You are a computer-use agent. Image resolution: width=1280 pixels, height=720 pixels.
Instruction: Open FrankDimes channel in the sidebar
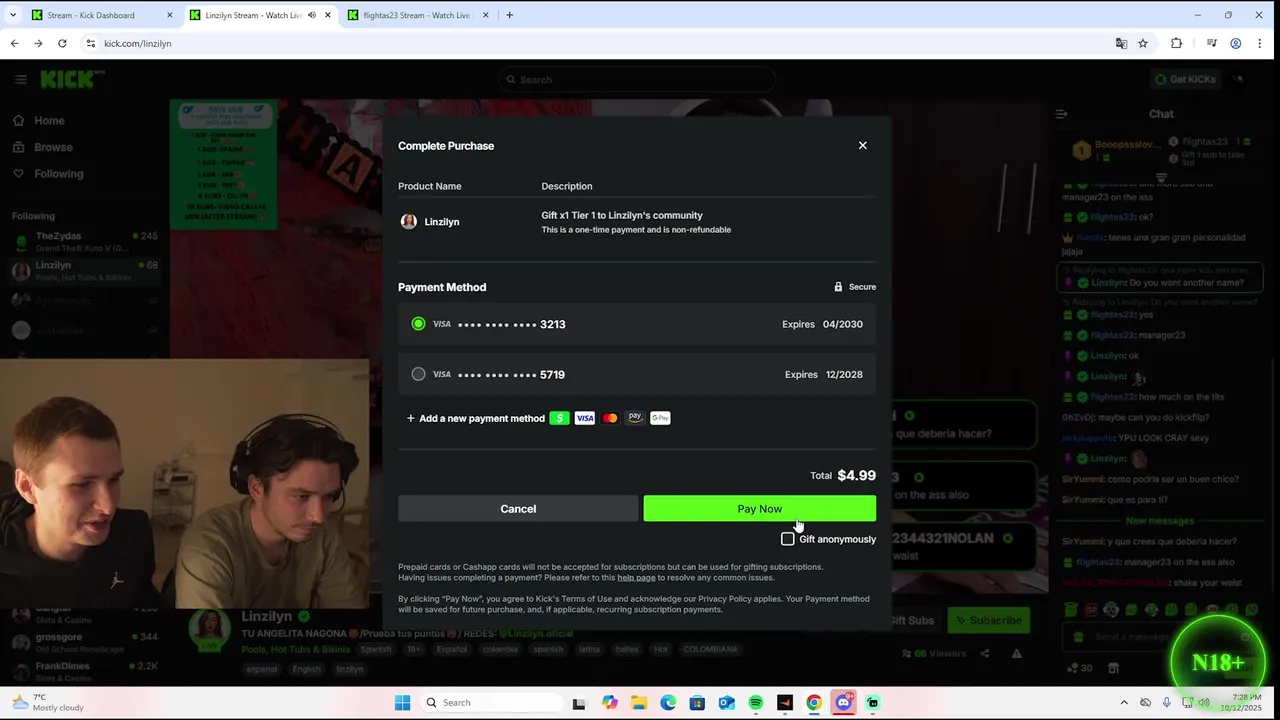(x=84, y=670)
